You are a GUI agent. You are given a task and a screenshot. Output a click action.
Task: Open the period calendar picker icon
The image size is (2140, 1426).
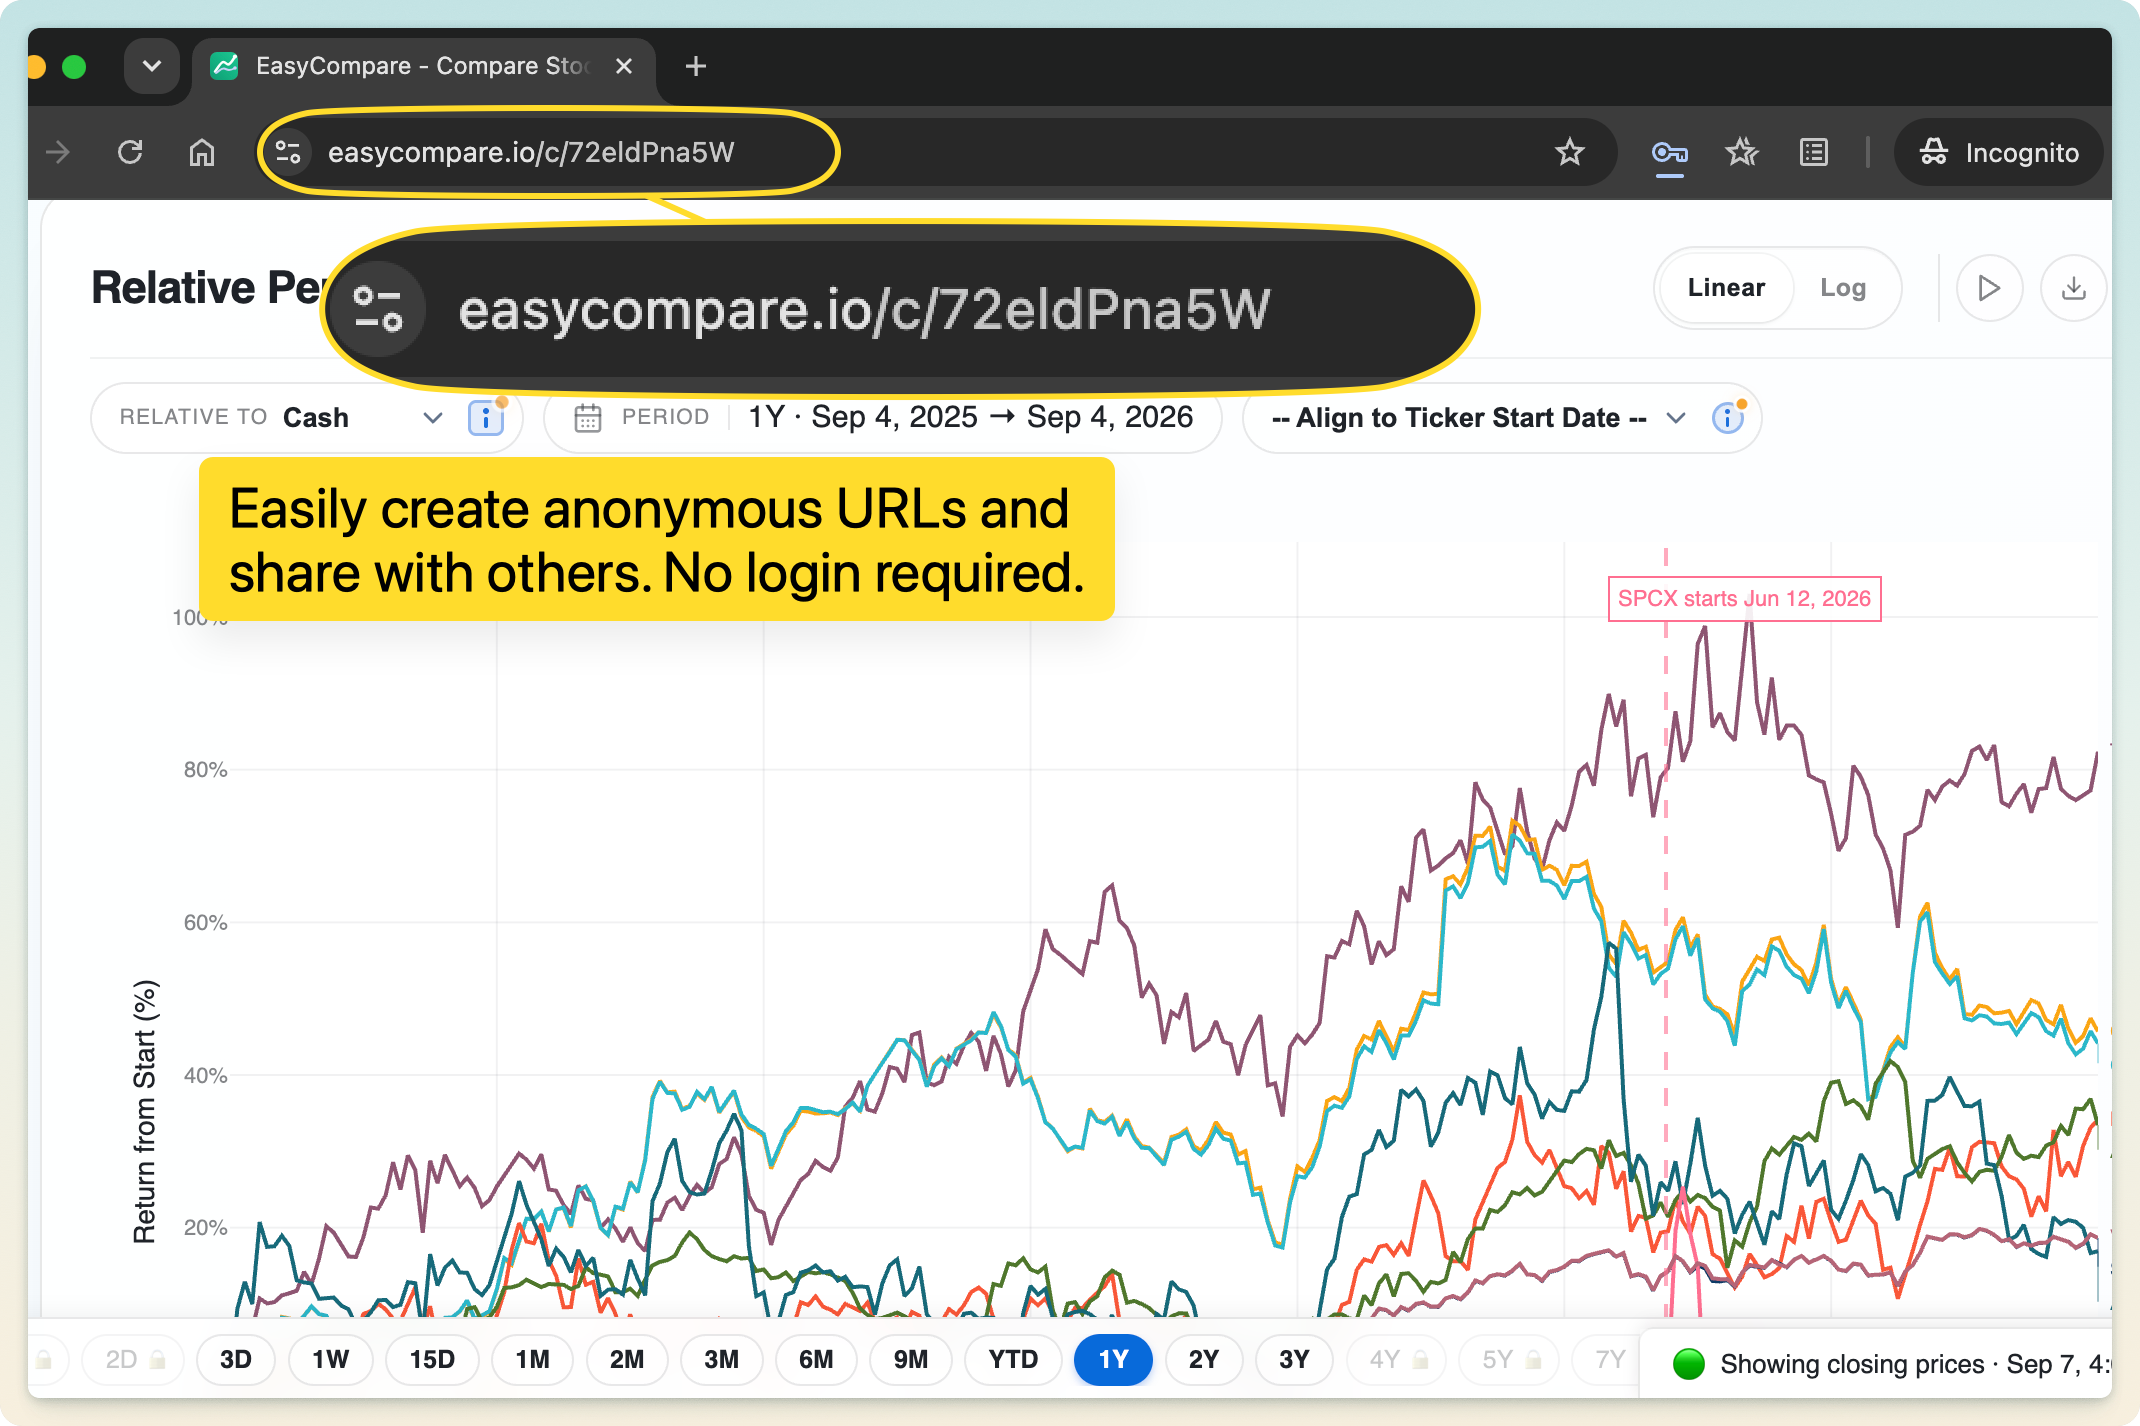point(588,418)
